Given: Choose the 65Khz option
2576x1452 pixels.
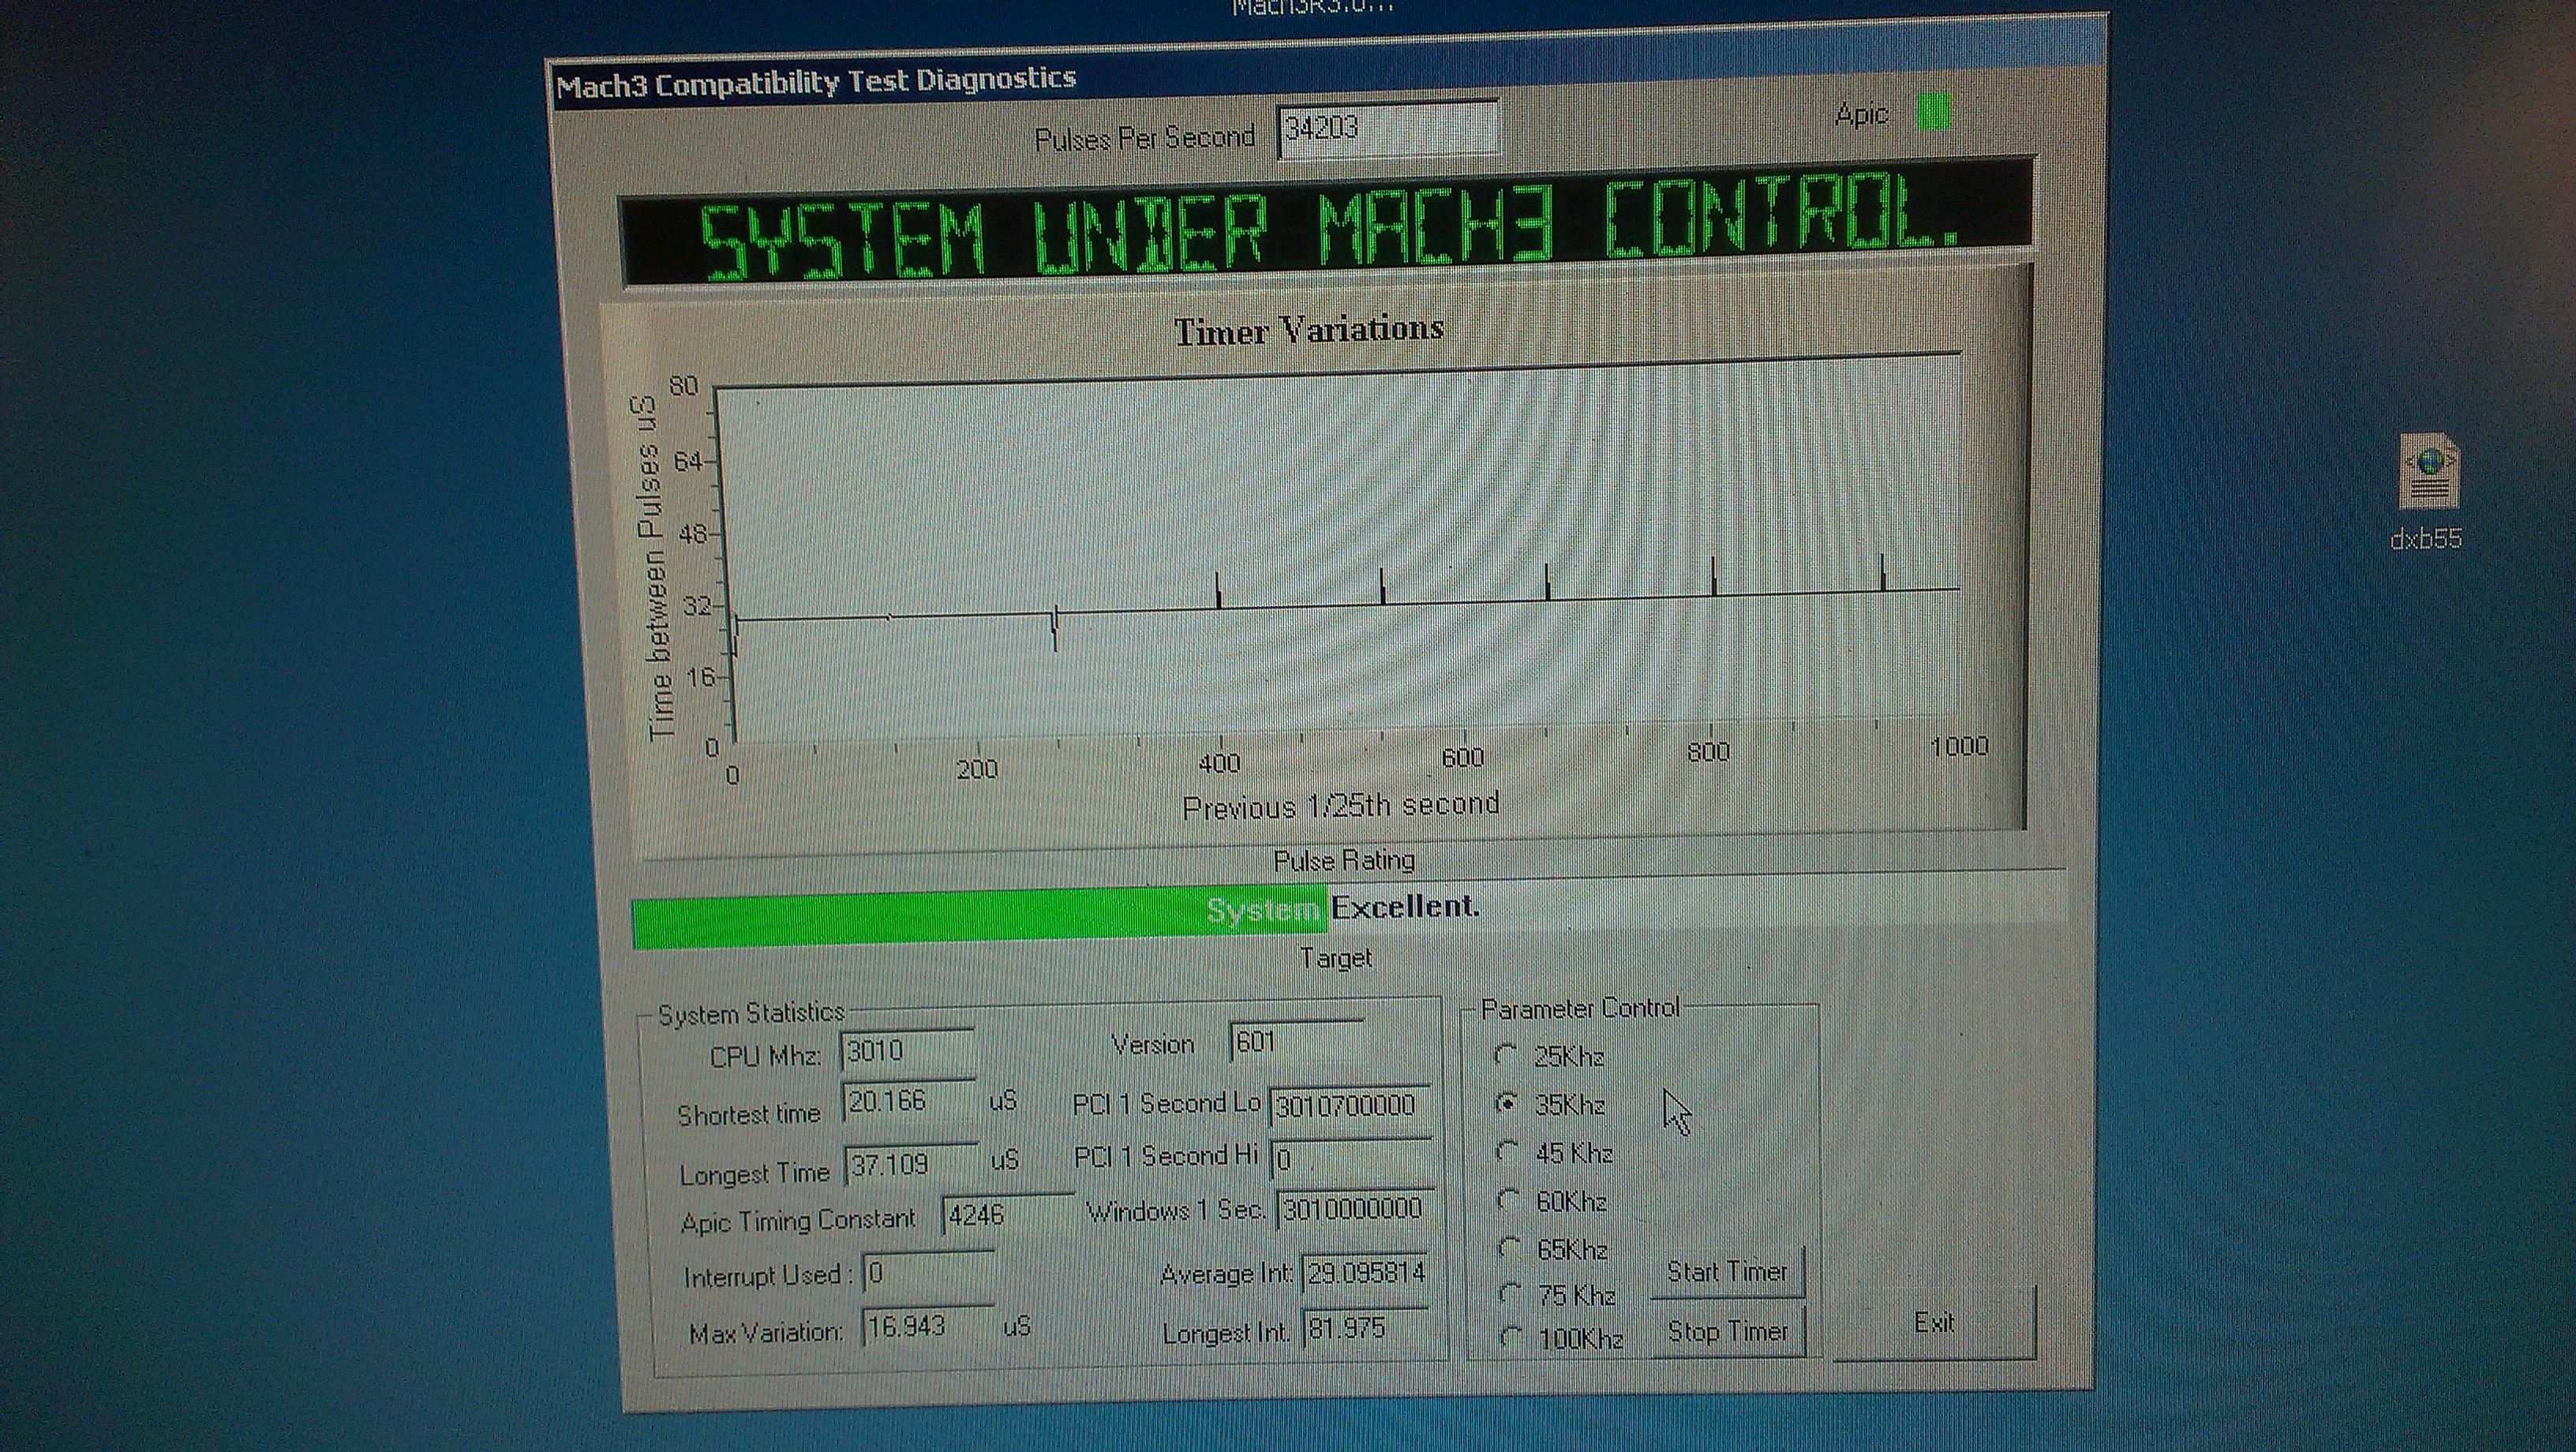Looking at the screenshot, I should (1509, 1248).
